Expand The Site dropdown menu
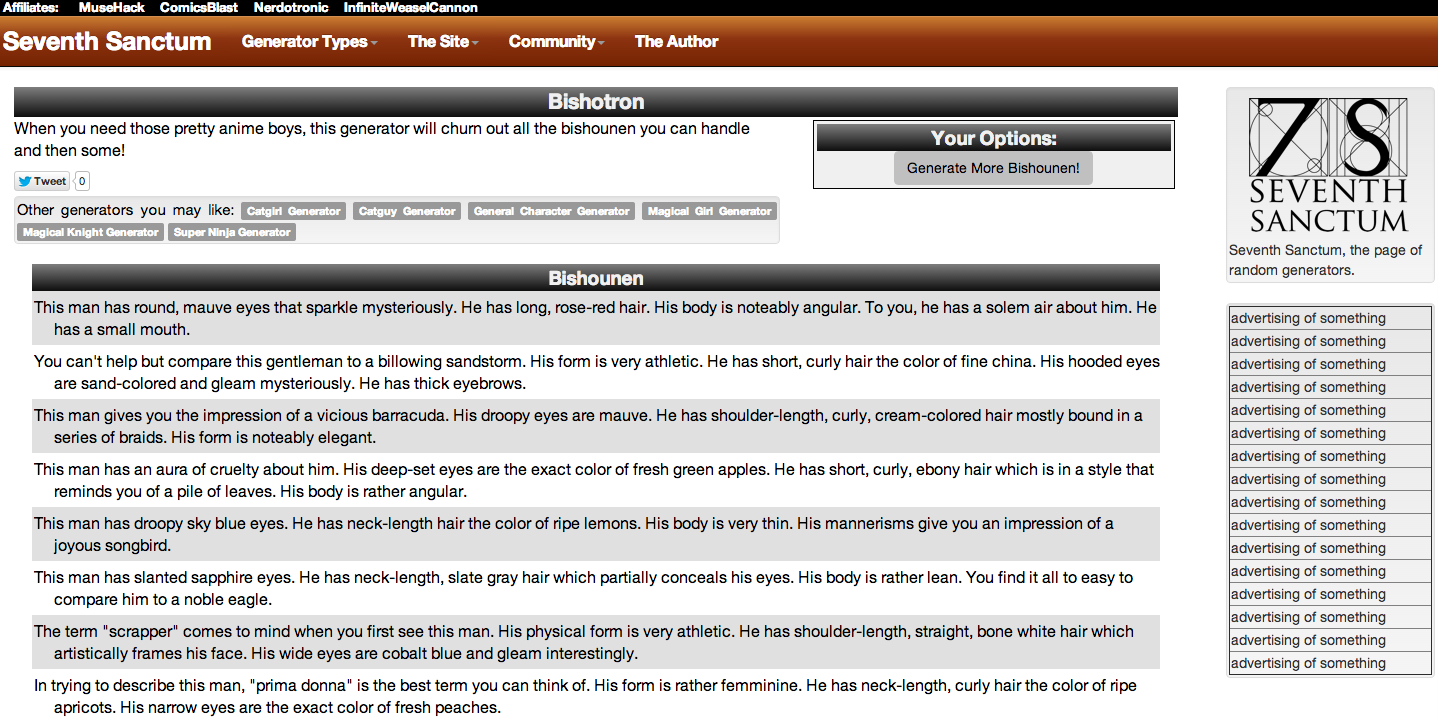 (x=443, y=42)
